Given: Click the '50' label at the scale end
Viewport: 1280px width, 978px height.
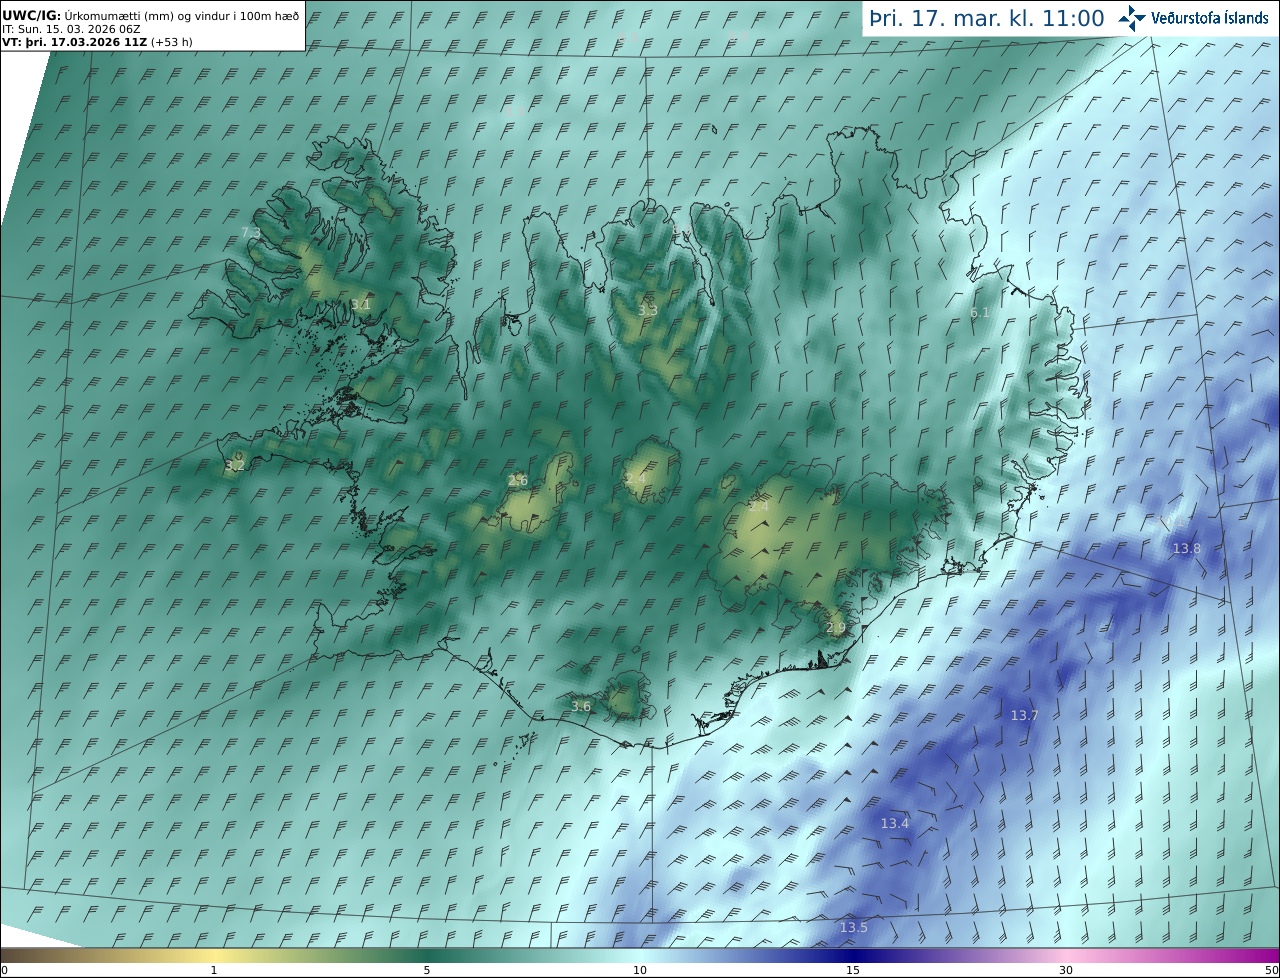Looking at the screenshot, I should (1272, 970).
